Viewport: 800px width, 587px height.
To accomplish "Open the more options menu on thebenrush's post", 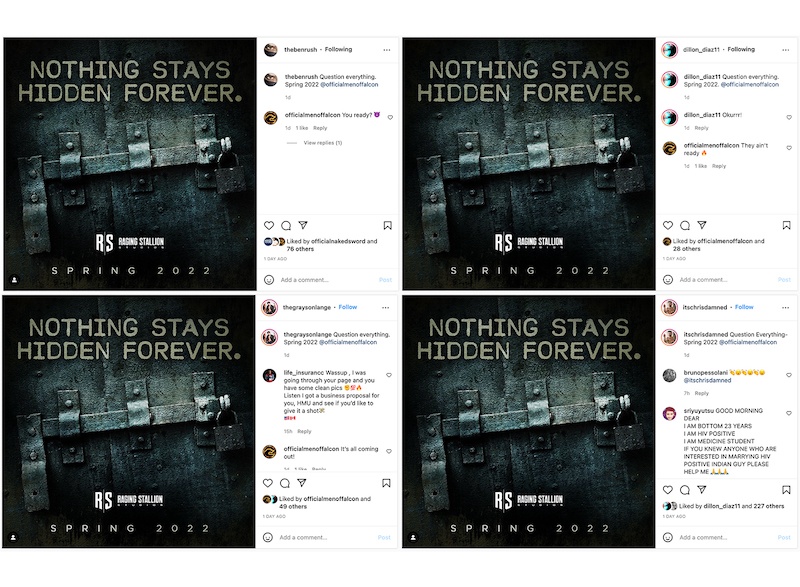I will pos(387,50).
